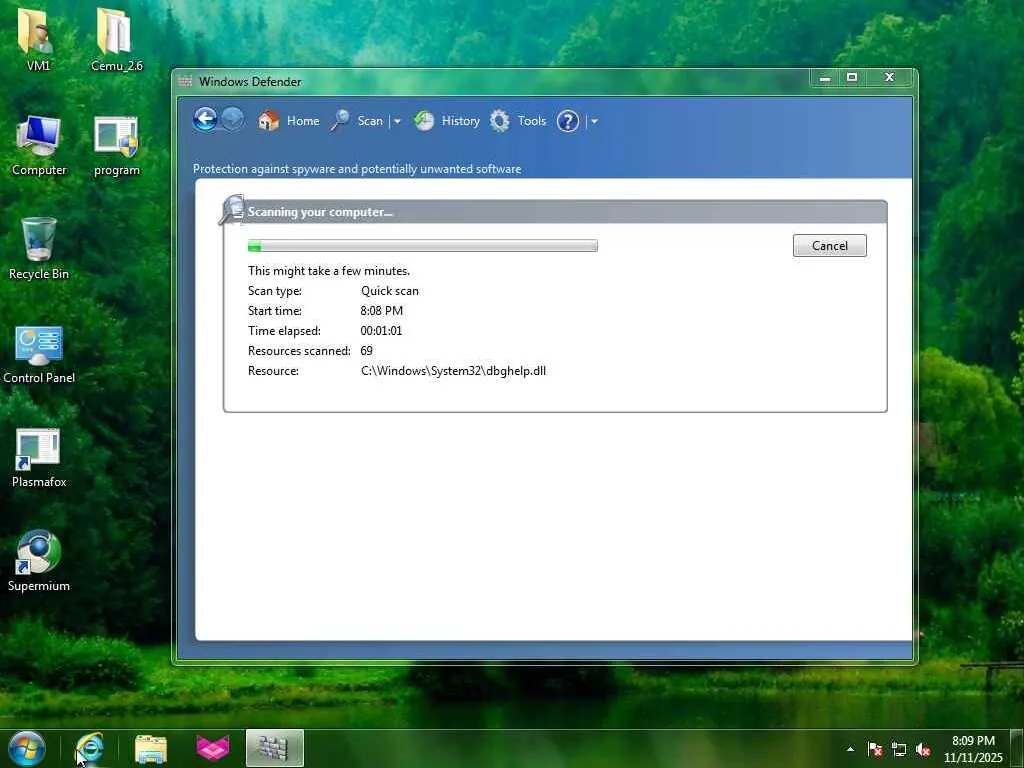1024x768 pixels.
Task: Expand the Scan options dropdown arrow
Action: tap(396, 121)
